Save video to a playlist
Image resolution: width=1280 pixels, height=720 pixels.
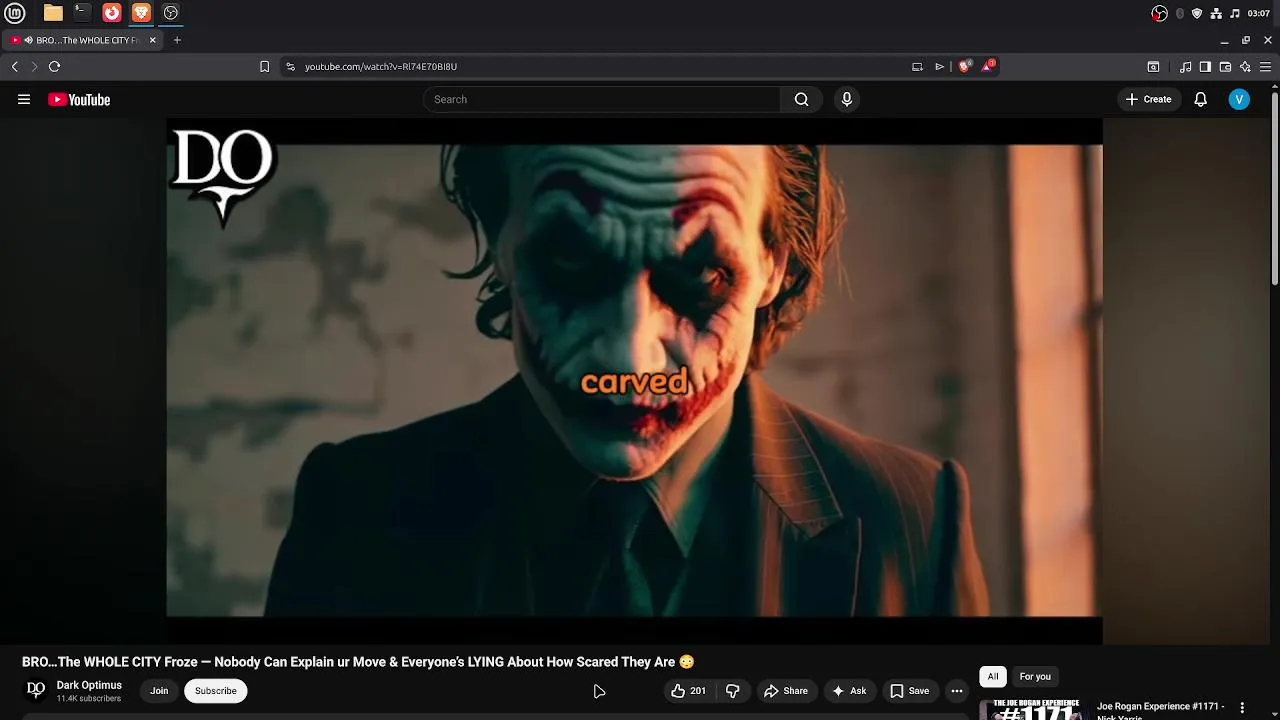[x=910, y=691]
